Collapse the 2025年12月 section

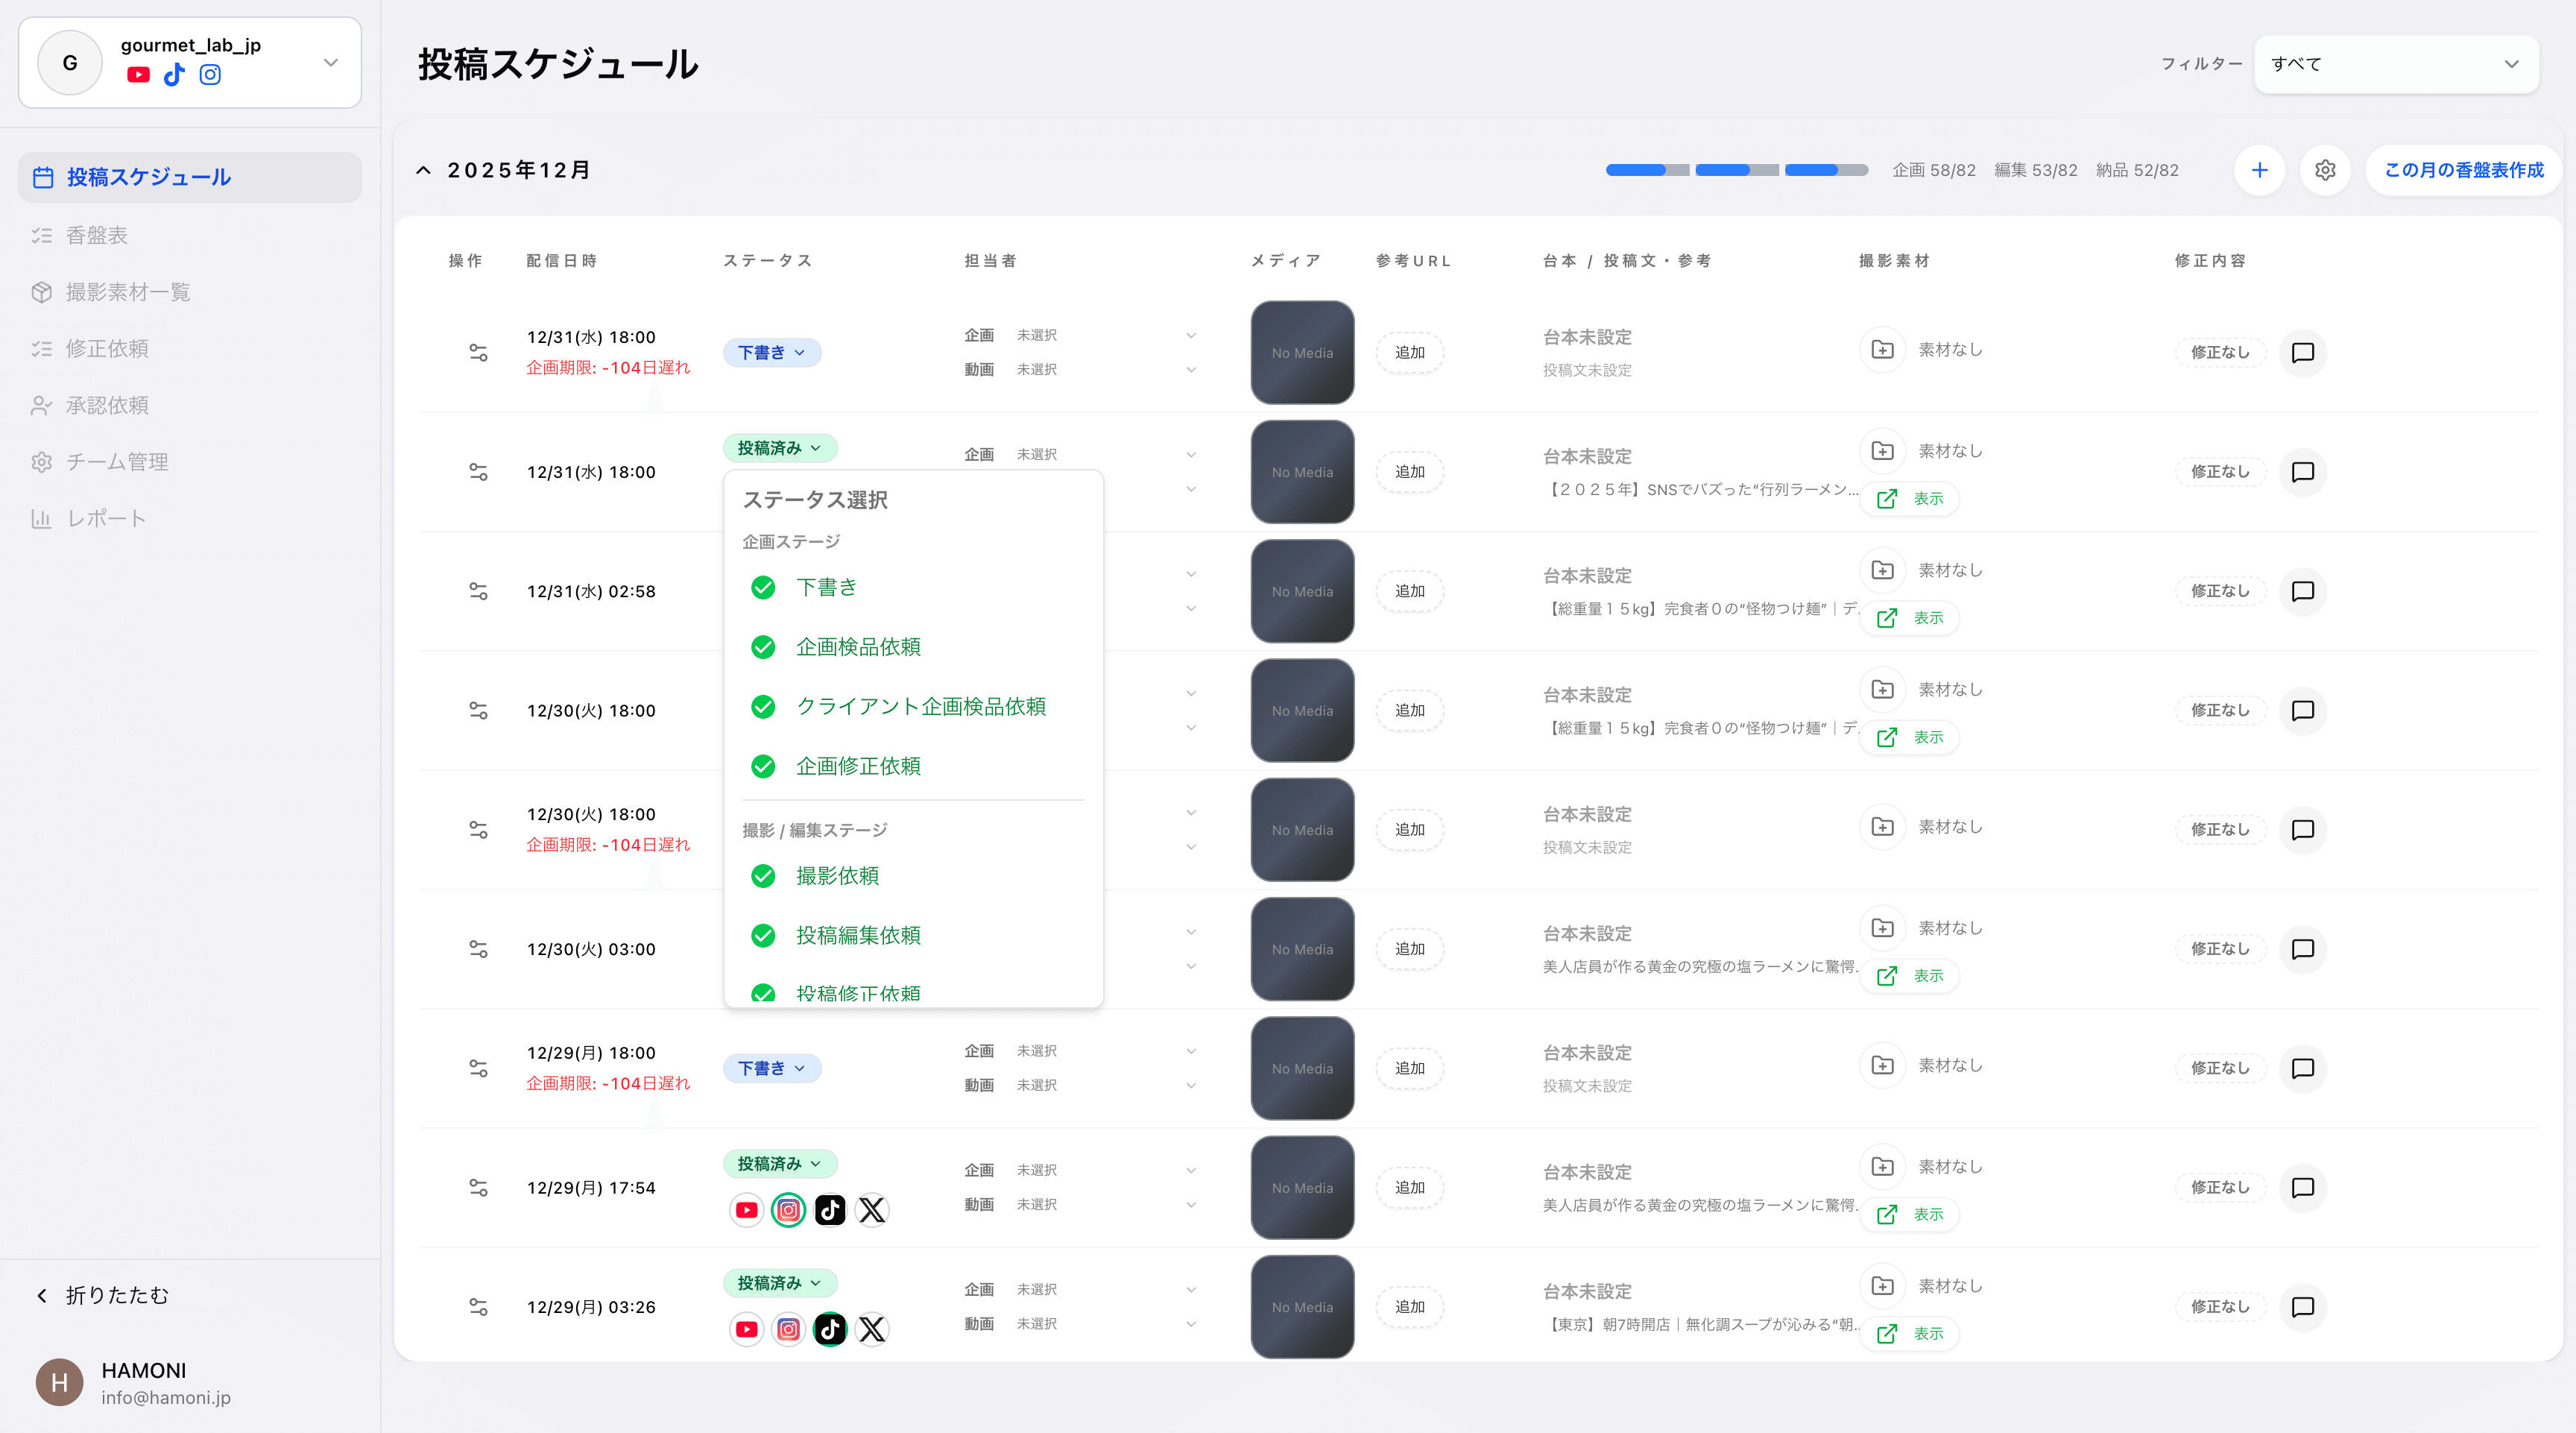coord(424,170)
